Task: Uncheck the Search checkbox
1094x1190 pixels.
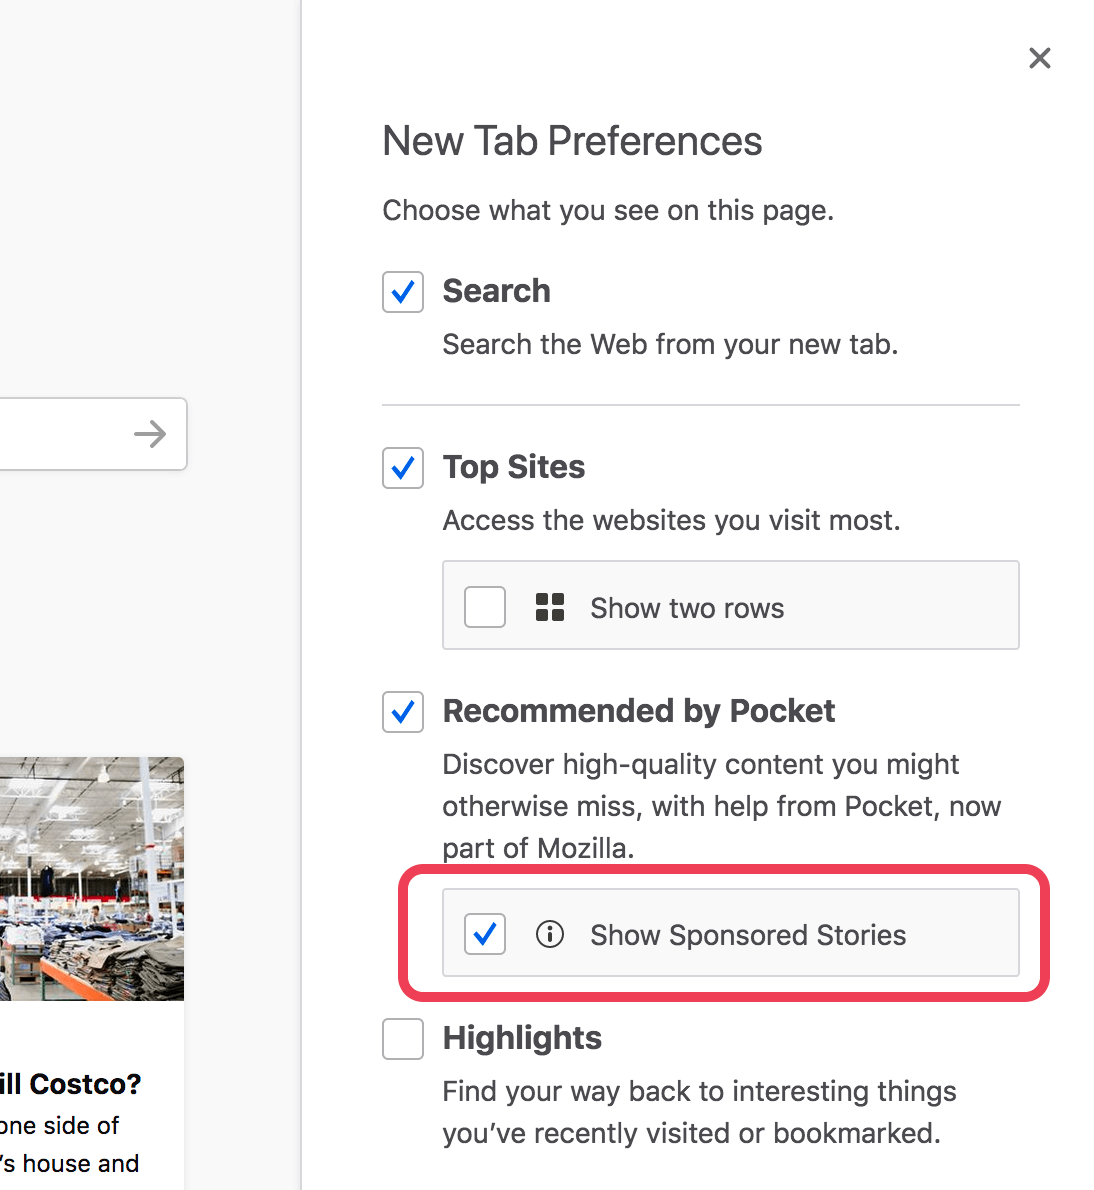Action: (x=403, y=291)
